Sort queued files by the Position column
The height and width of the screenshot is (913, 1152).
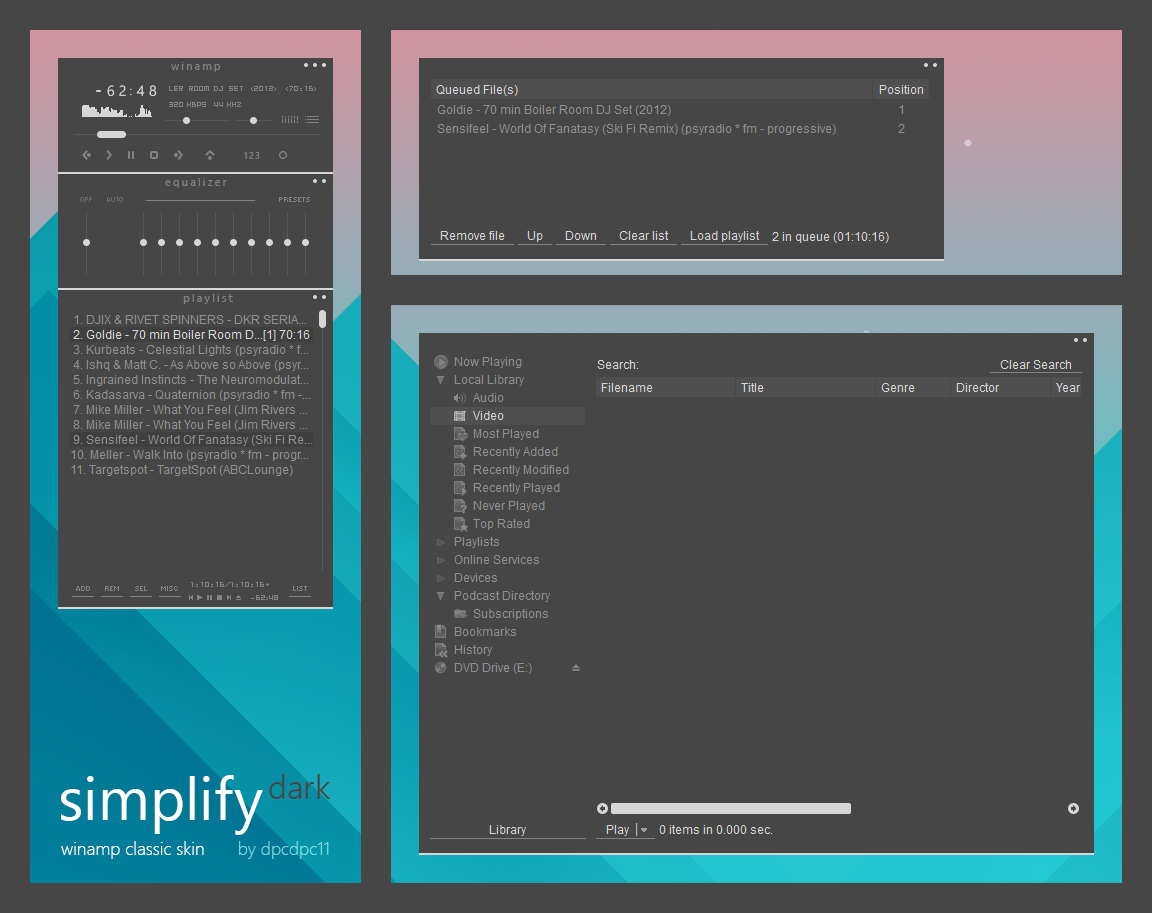click(901, 89)
